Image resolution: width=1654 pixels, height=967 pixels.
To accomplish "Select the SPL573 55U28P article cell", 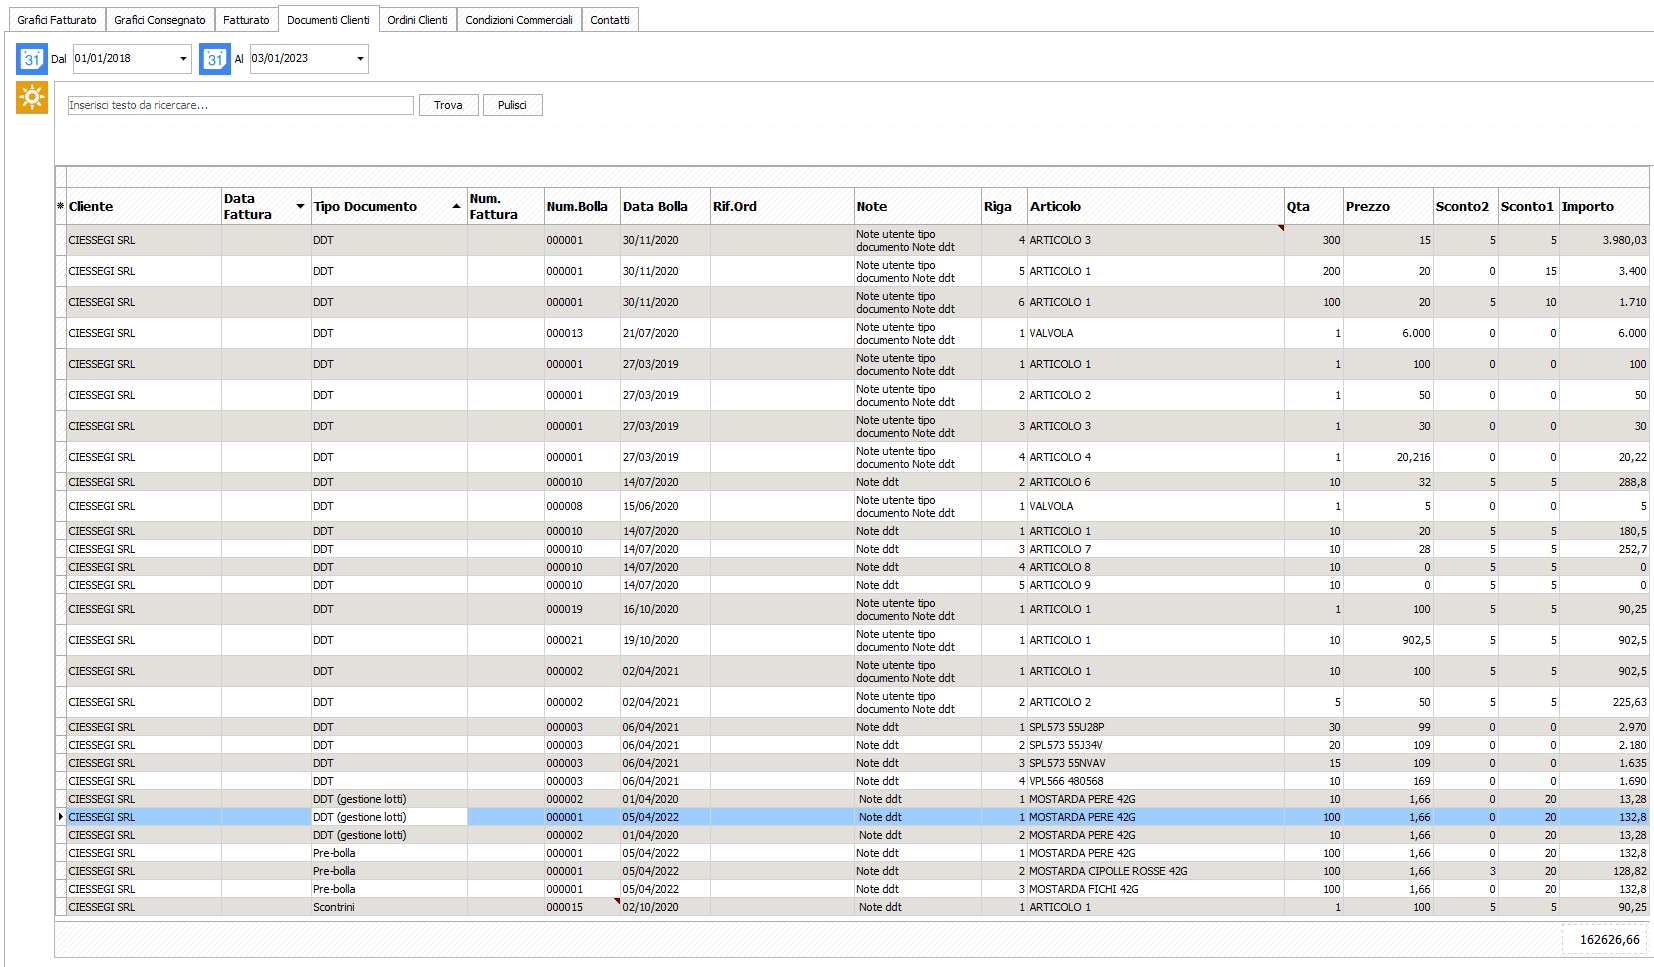I will click(x=1156, y=727).
